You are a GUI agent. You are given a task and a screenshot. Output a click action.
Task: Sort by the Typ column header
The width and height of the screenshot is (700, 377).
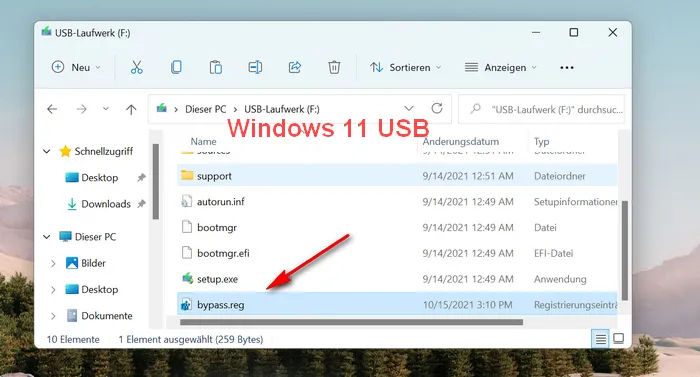(x=542, y=142)
